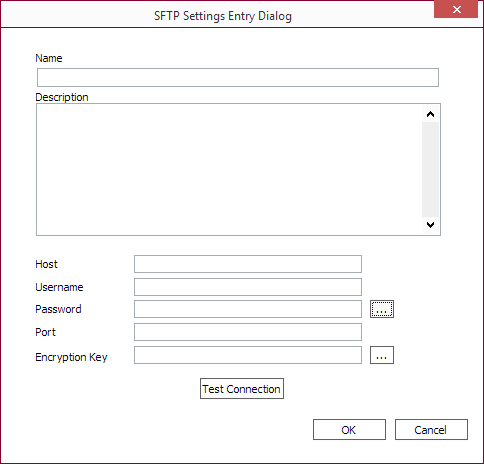
Task: Click the Username input field
Action: pos(248,287)
